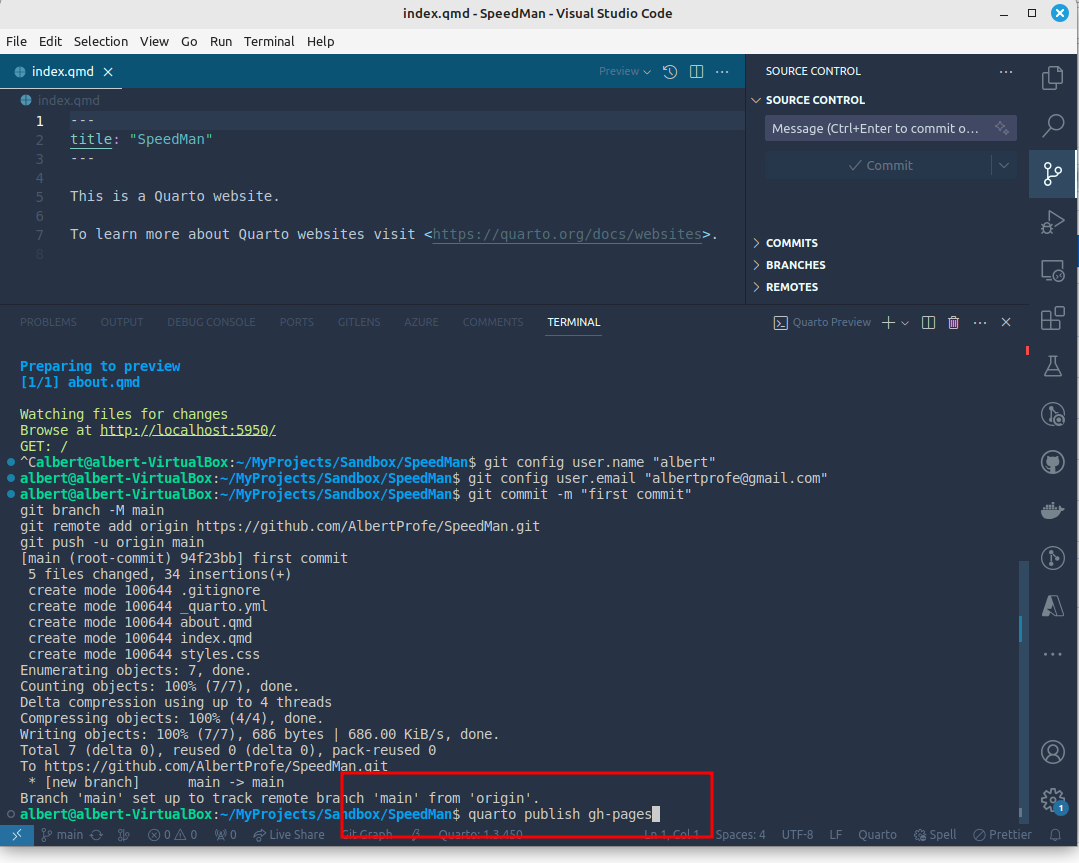Image resolution: width=1079 pixels, height=863 pixels.
Task: Open the Preview dropdown in editor toolbar
Action: click(625, 72)
